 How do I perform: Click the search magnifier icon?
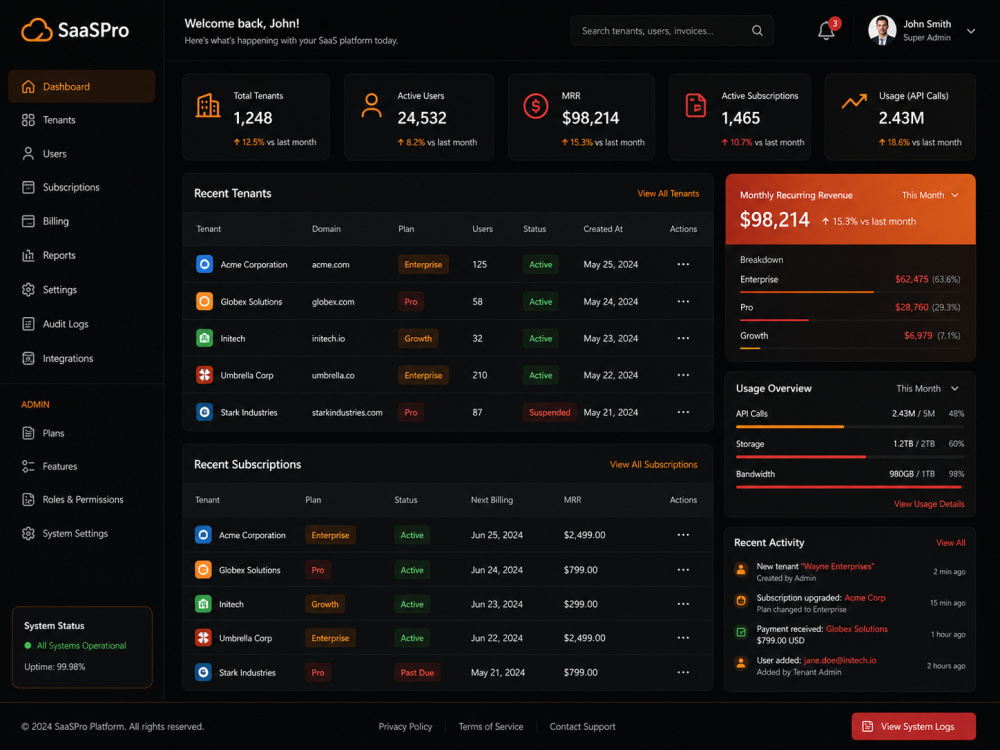[x=757, y=31]
